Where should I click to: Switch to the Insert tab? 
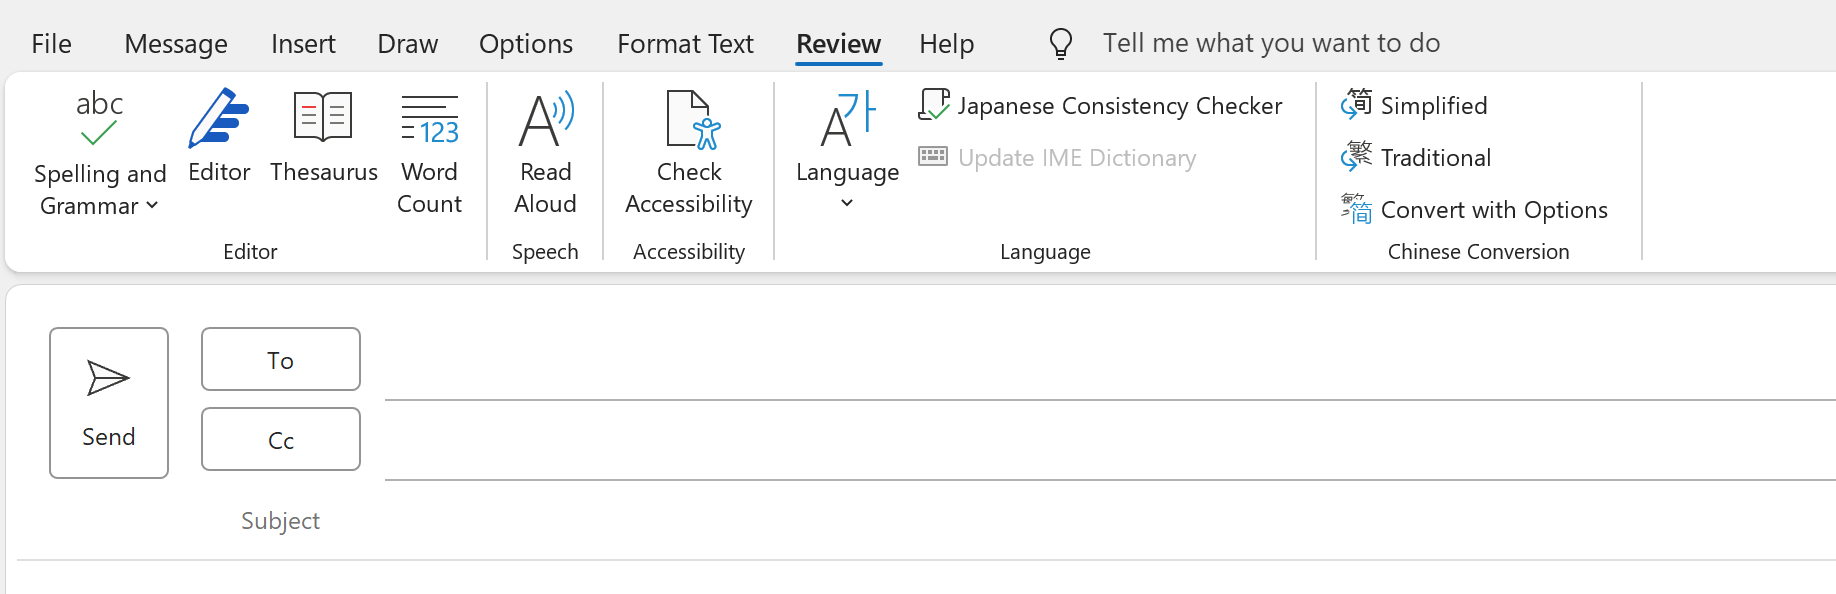pyautogui.click(x=303, y=44)
